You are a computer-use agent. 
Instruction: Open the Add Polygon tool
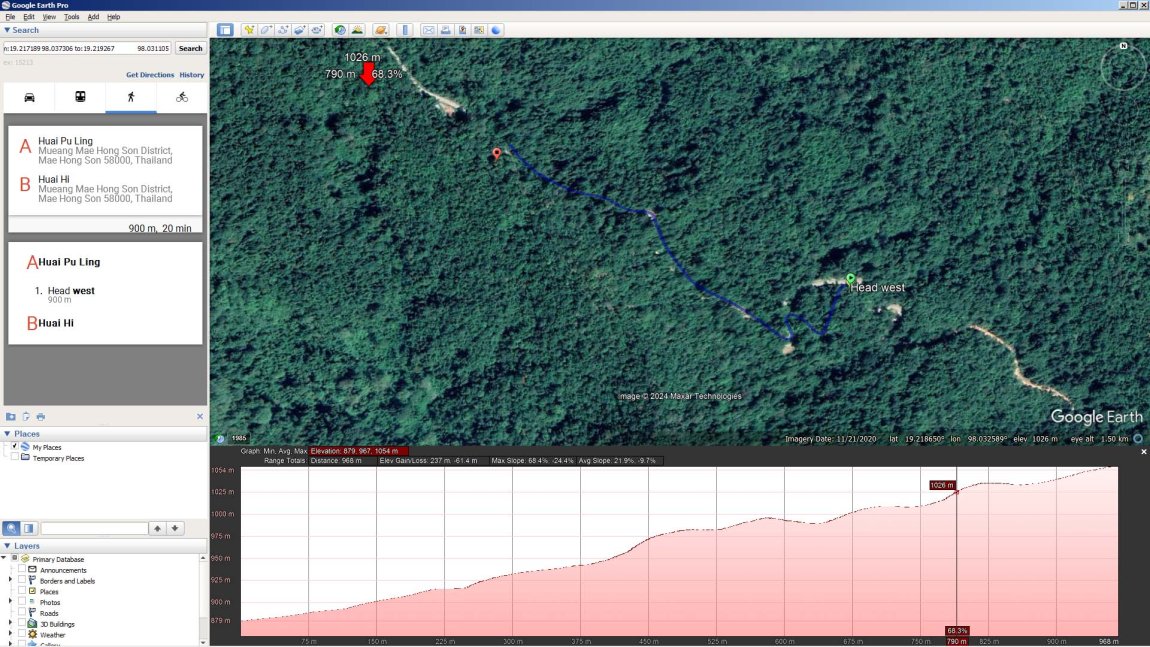point(265,30)
